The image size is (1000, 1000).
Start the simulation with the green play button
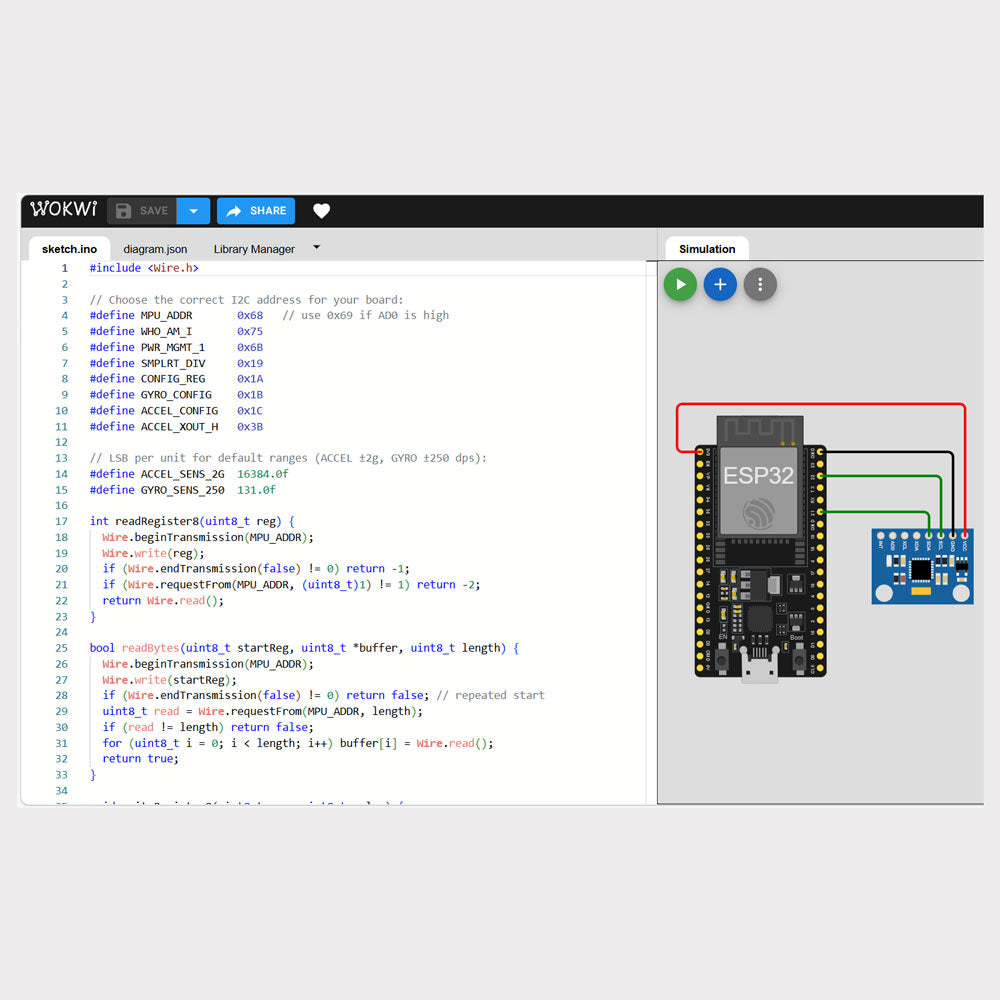pos(680,284)
